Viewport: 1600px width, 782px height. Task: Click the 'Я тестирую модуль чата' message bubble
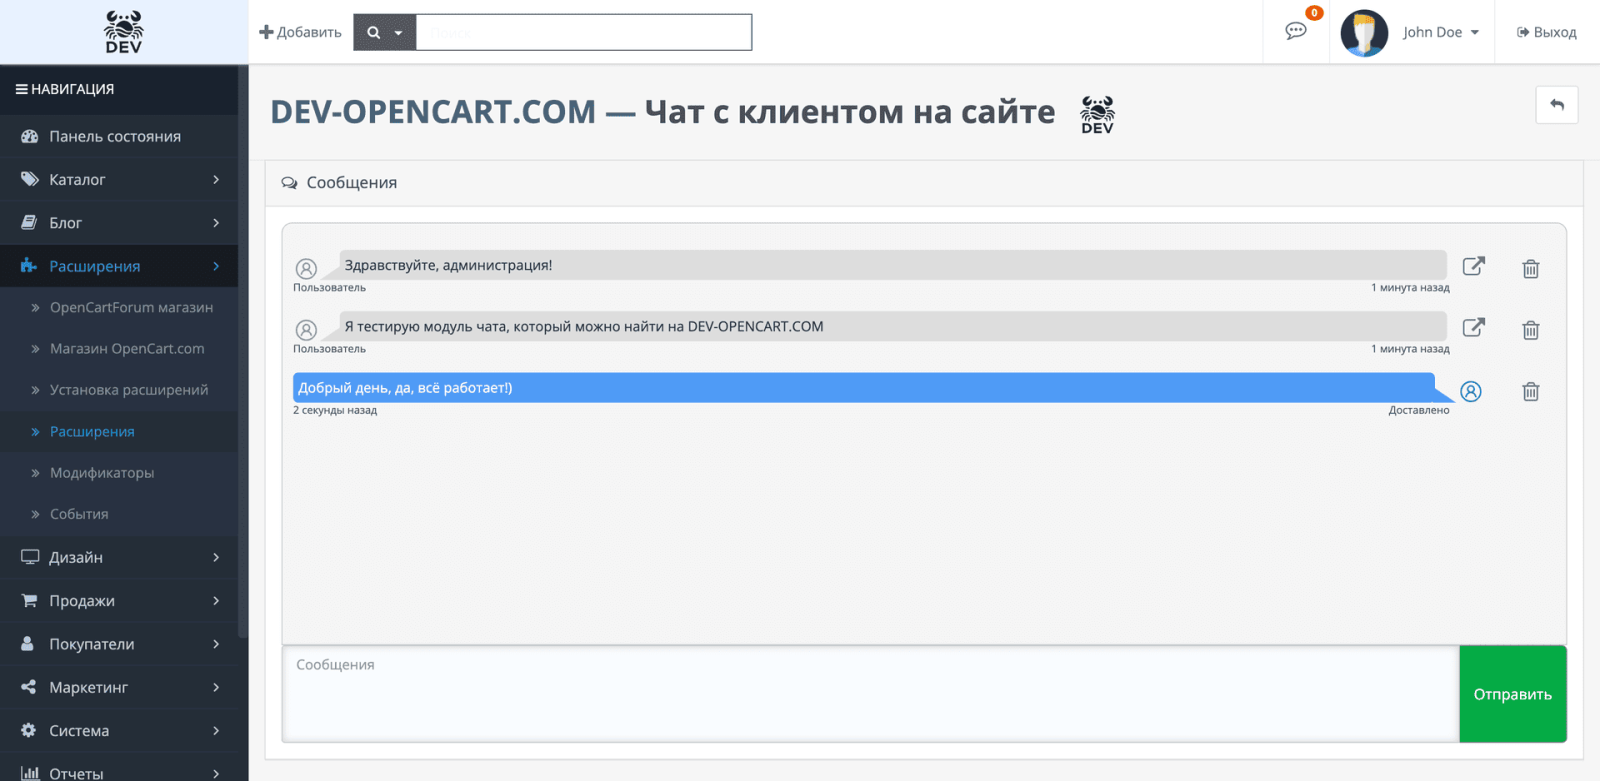(893, 326)
